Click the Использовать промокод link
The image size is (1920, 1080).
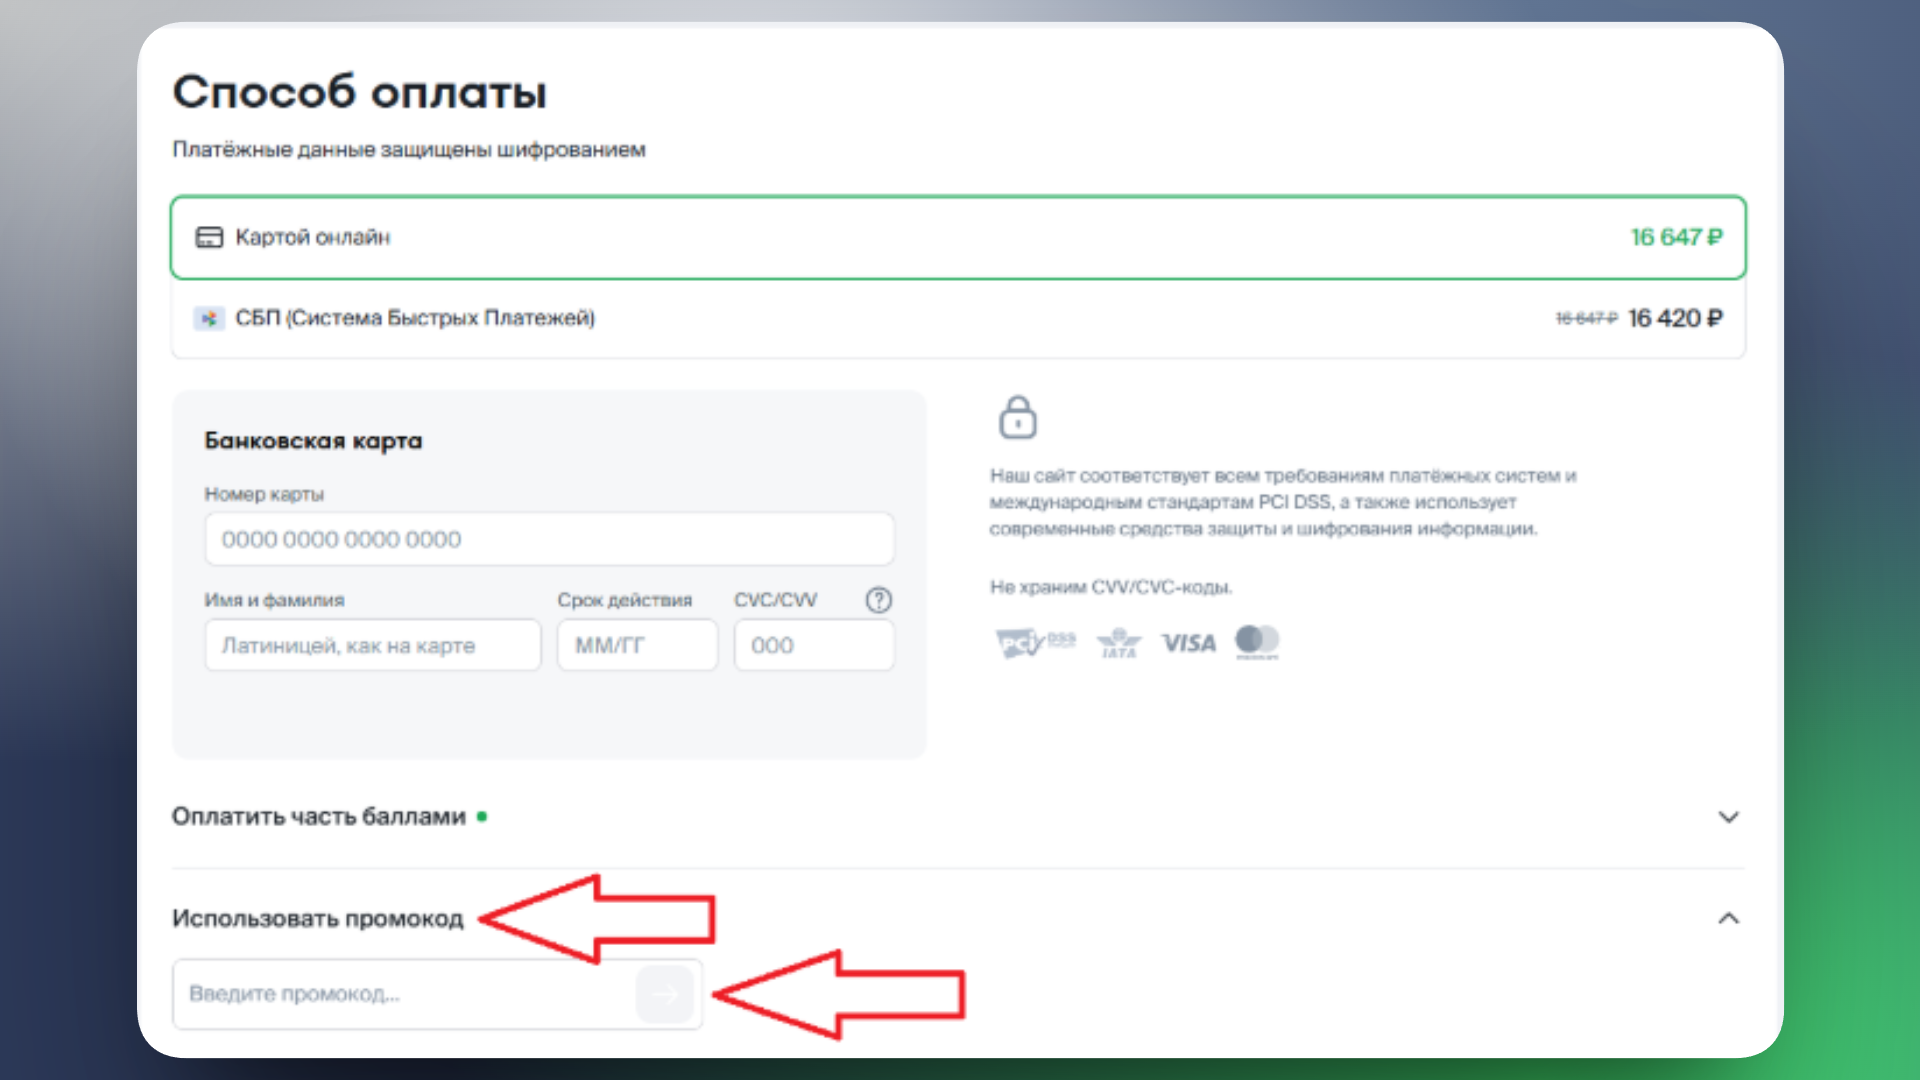[x=319, y=918]
